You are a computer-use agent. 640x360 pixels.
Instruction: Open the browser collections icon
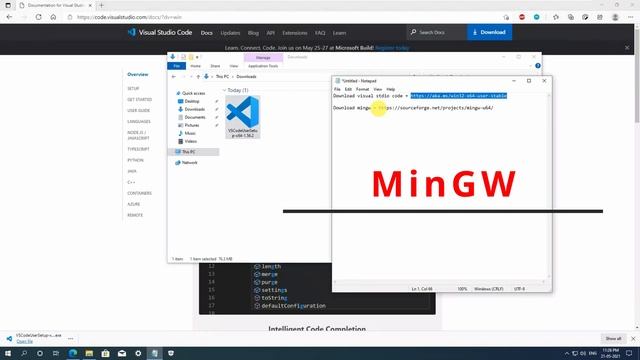coord(571,17)
